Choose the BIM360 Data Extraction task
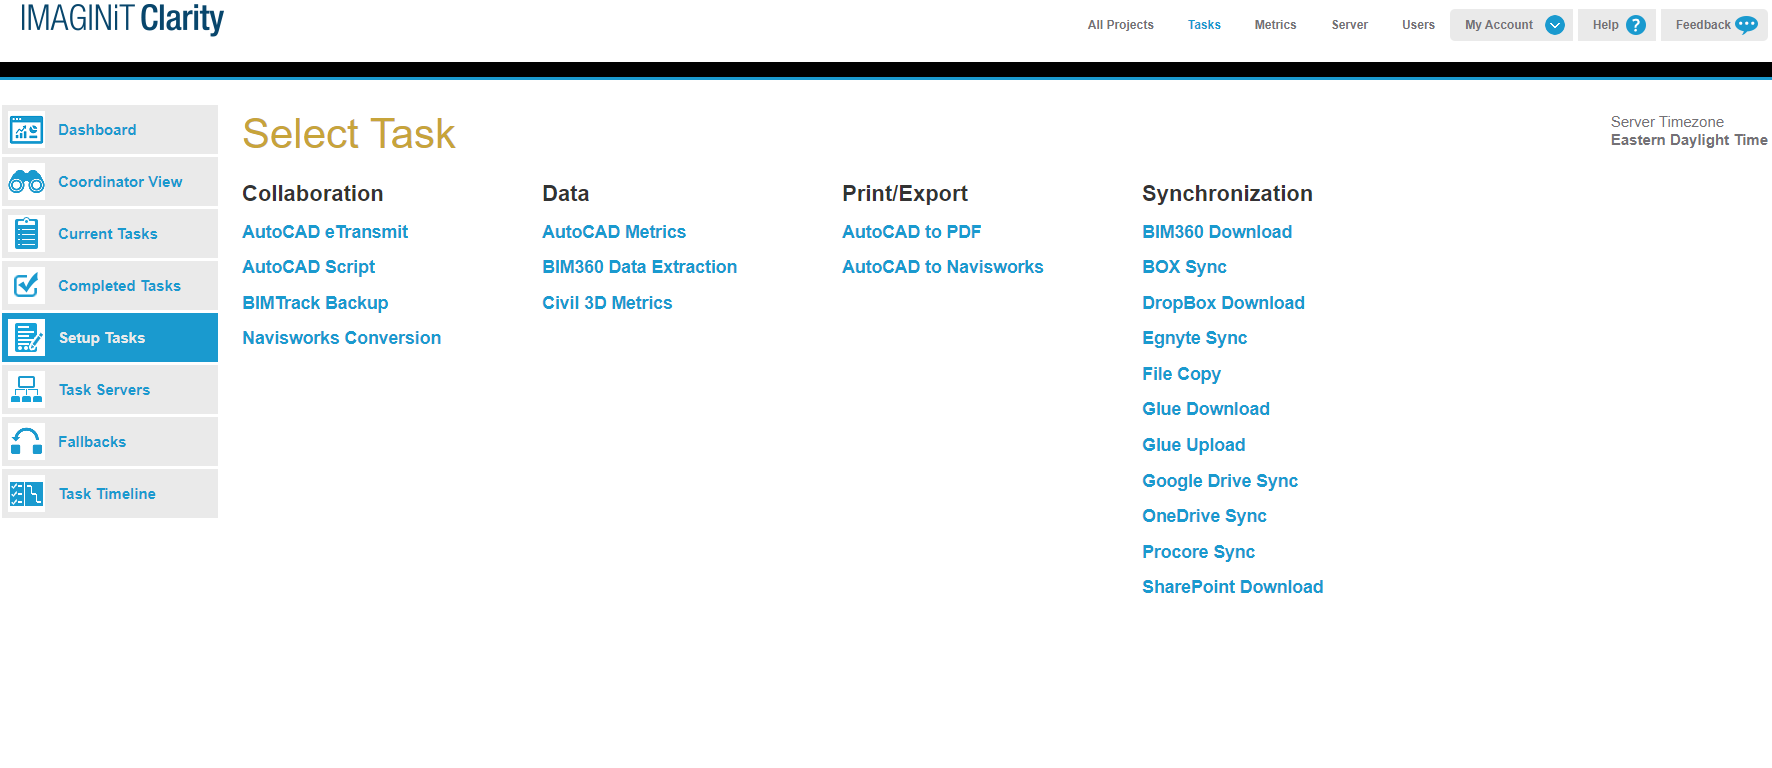The image size is (1772, 768). (639, 267)
